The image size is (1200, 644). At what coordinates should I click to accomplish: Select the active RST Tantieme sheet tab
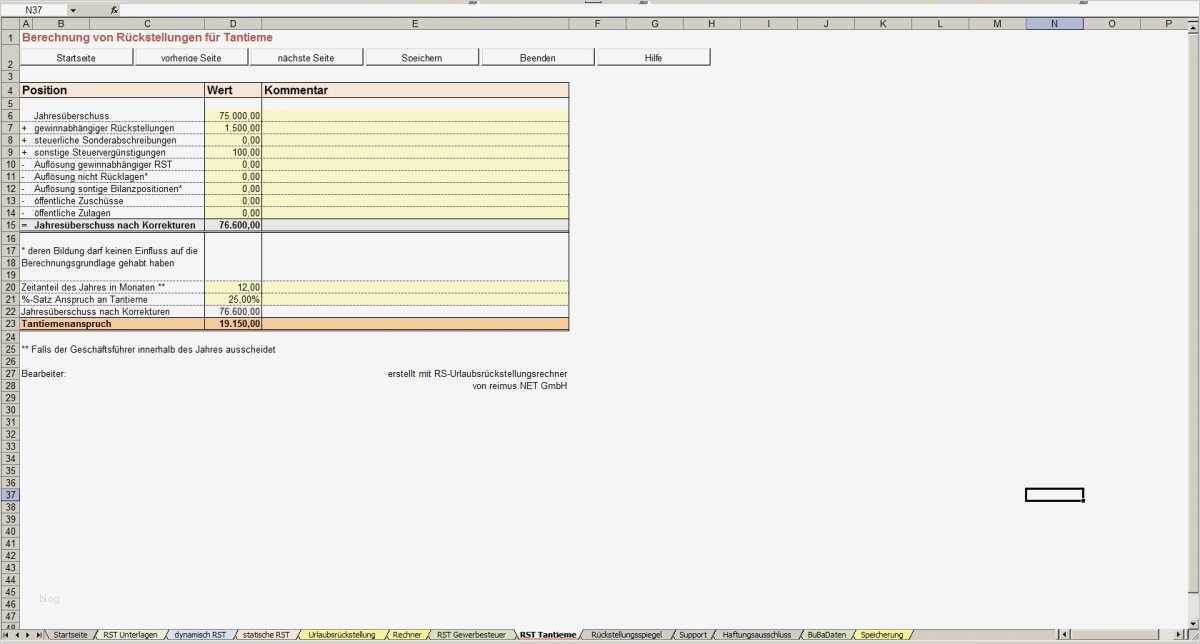click(x=548, y=635)
